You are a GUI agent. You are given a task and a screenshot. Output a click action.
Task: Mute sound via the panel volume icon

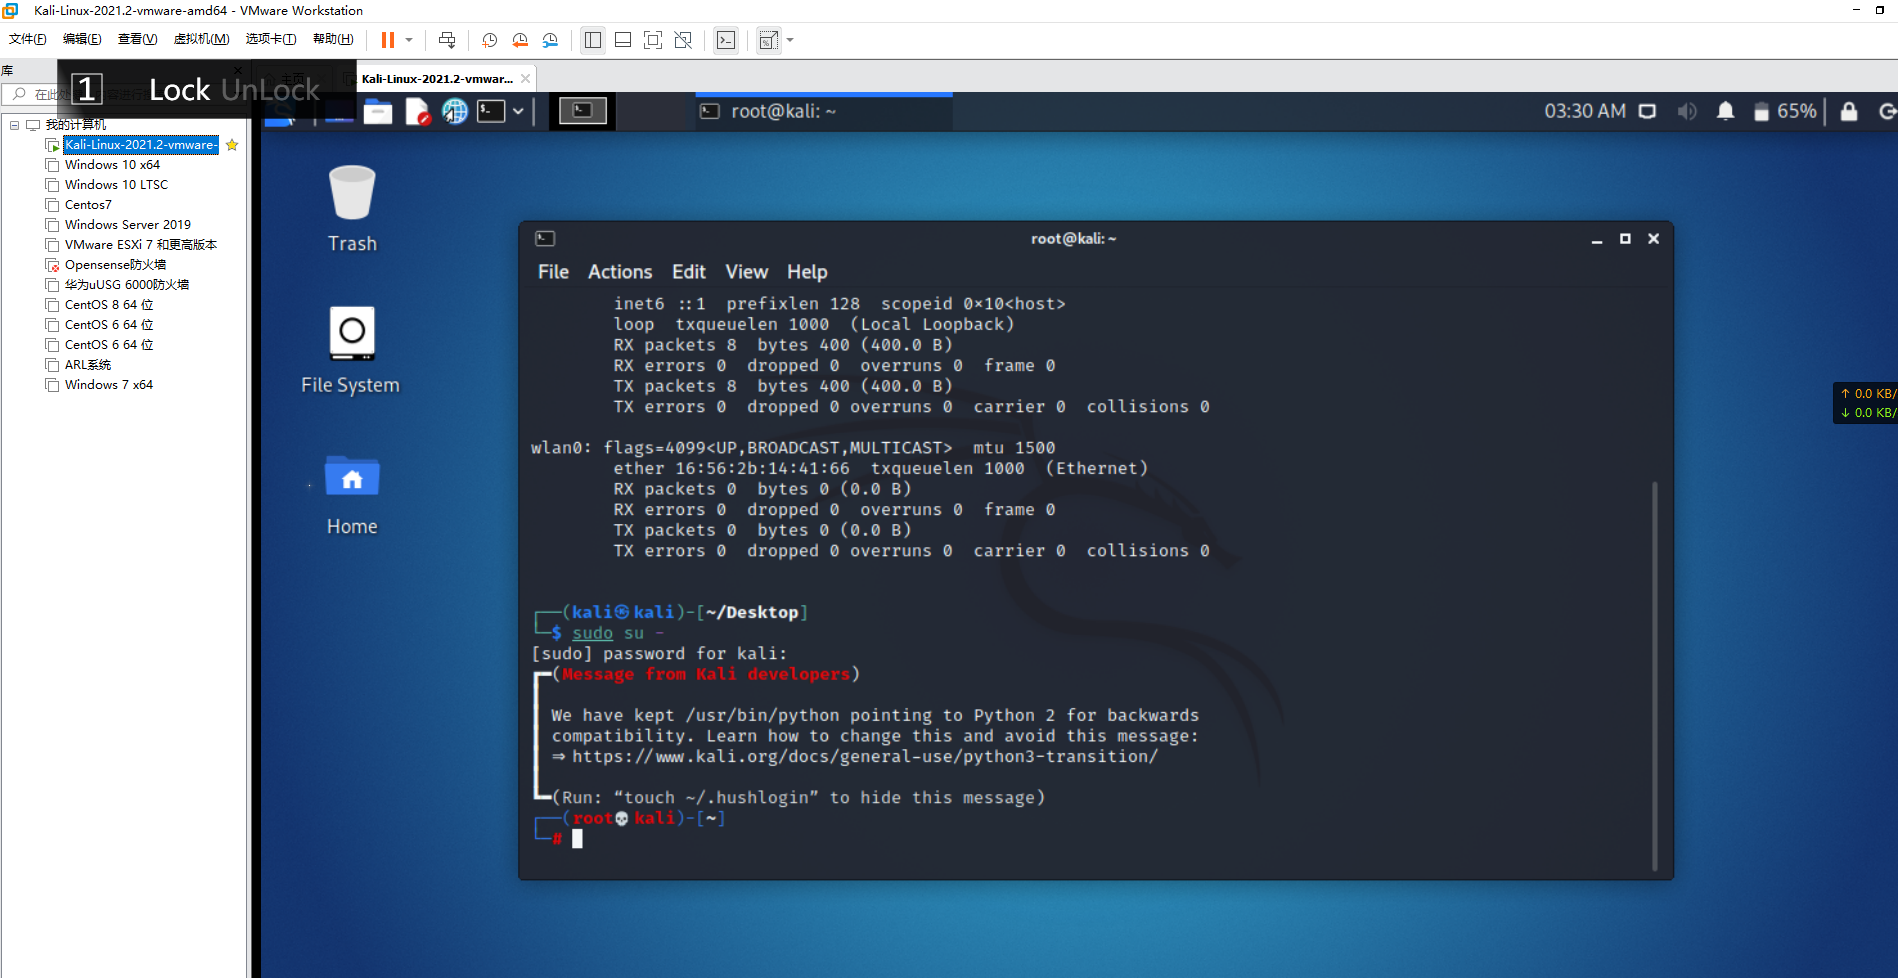1687,111
